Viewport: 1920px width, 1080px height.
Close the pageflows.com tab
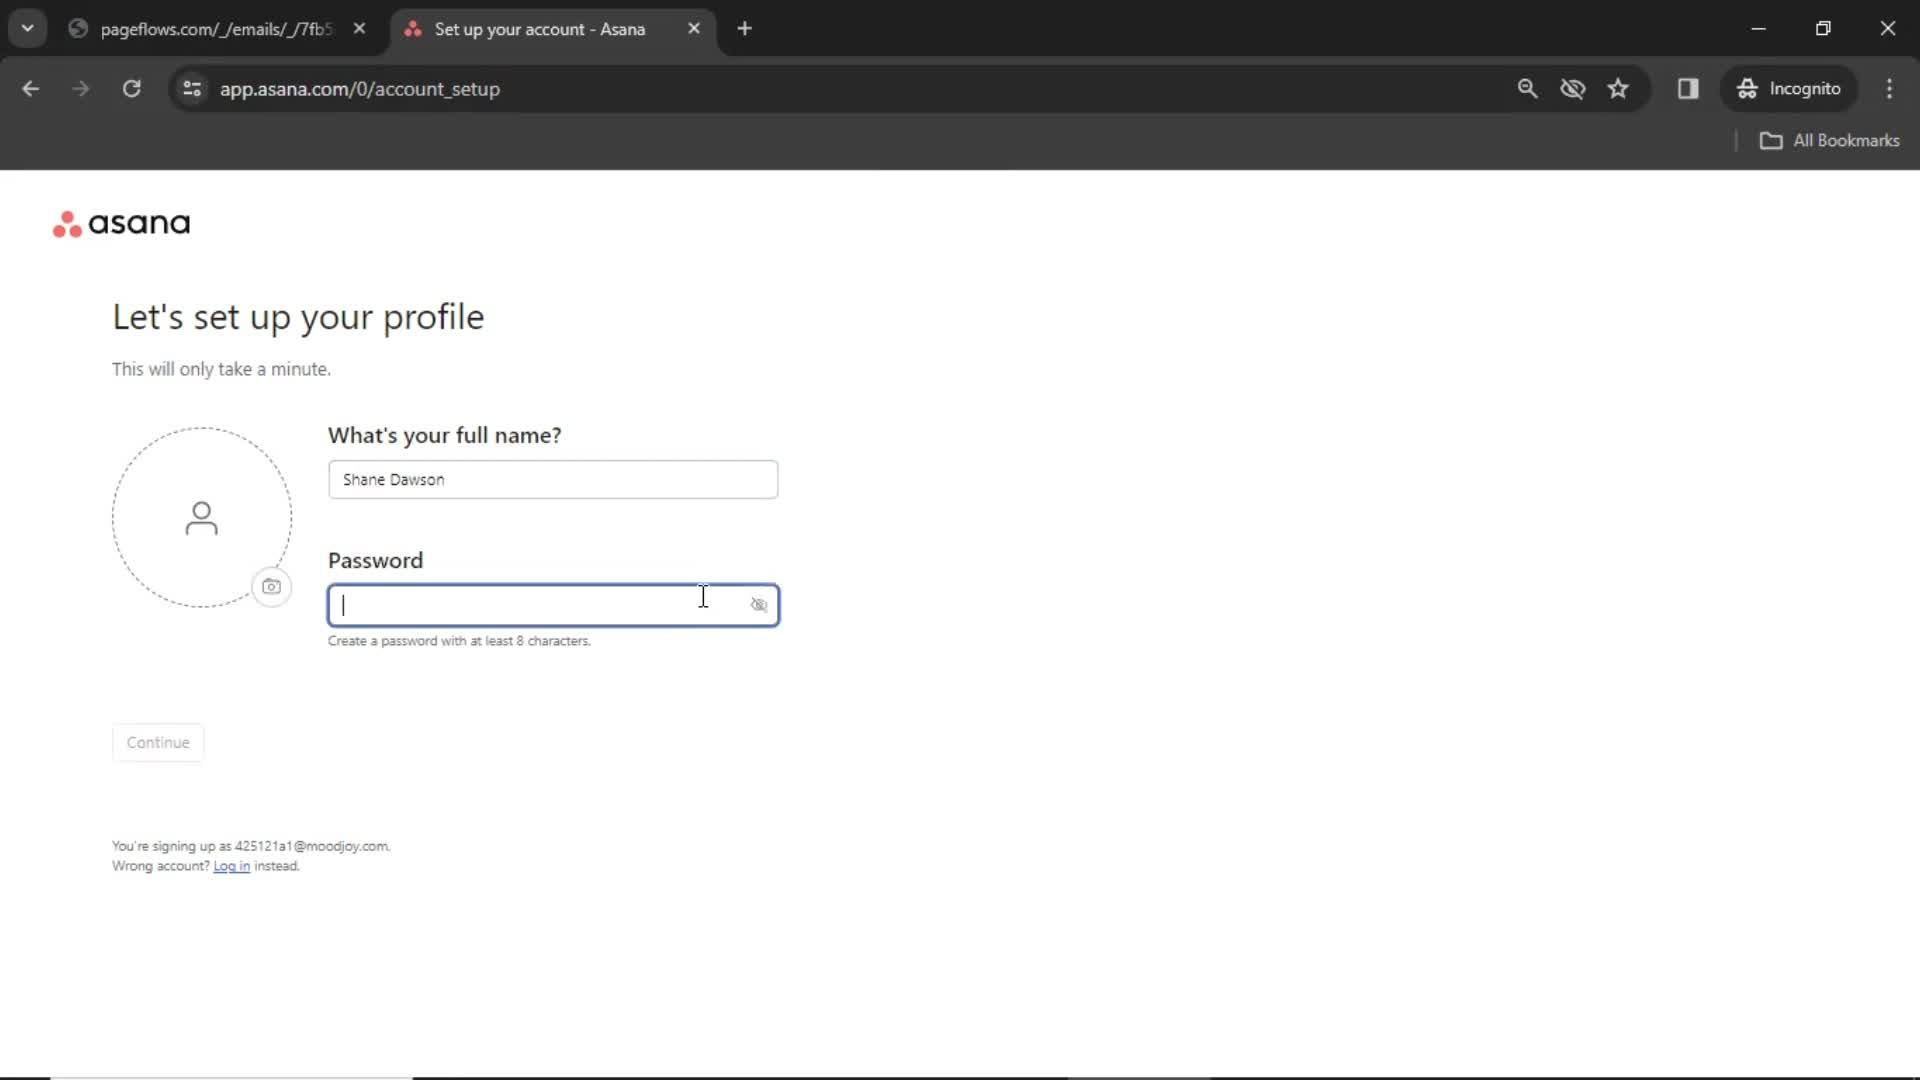pos(359,29)
